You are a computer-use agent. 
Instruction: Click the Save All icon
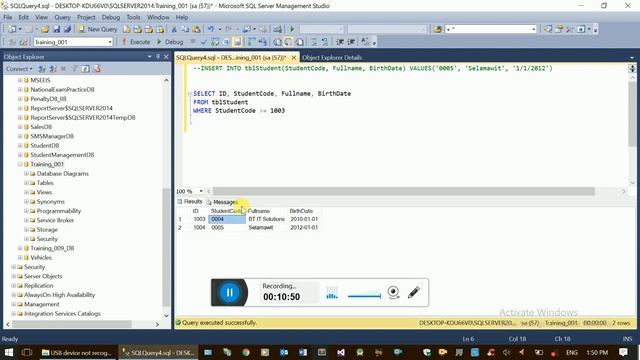[x=67, y=29]
